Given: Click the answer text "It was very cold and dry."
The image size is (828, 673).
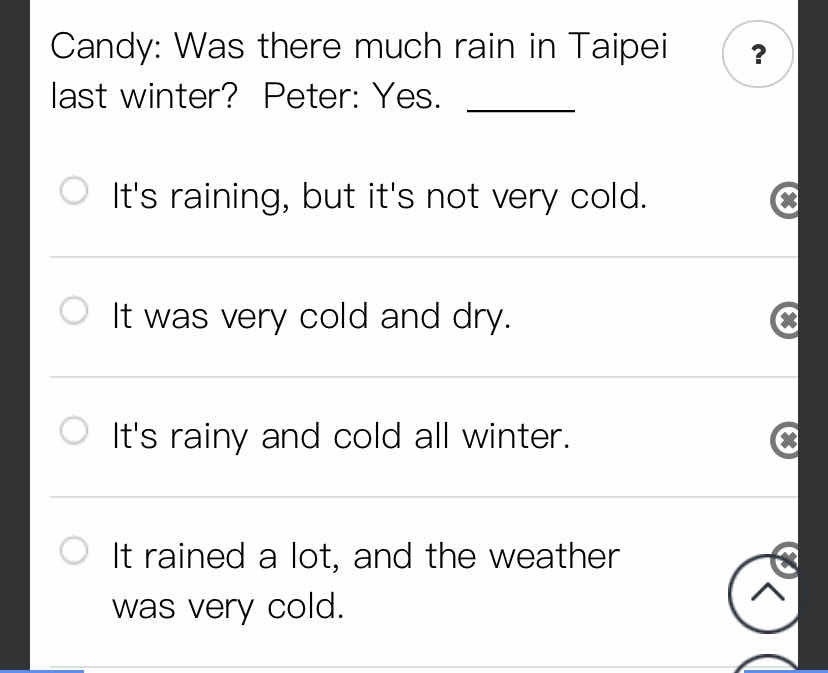Looking at the screenshot, I should pos(311,317).
